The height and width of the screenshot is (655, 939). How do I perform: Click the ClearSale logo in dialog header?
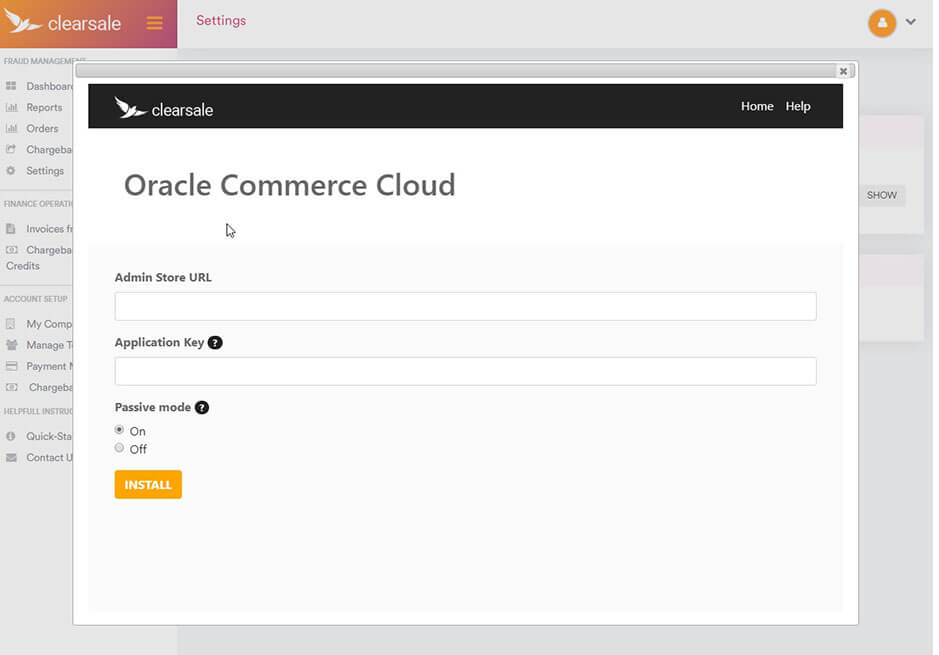tap(164, 108)
